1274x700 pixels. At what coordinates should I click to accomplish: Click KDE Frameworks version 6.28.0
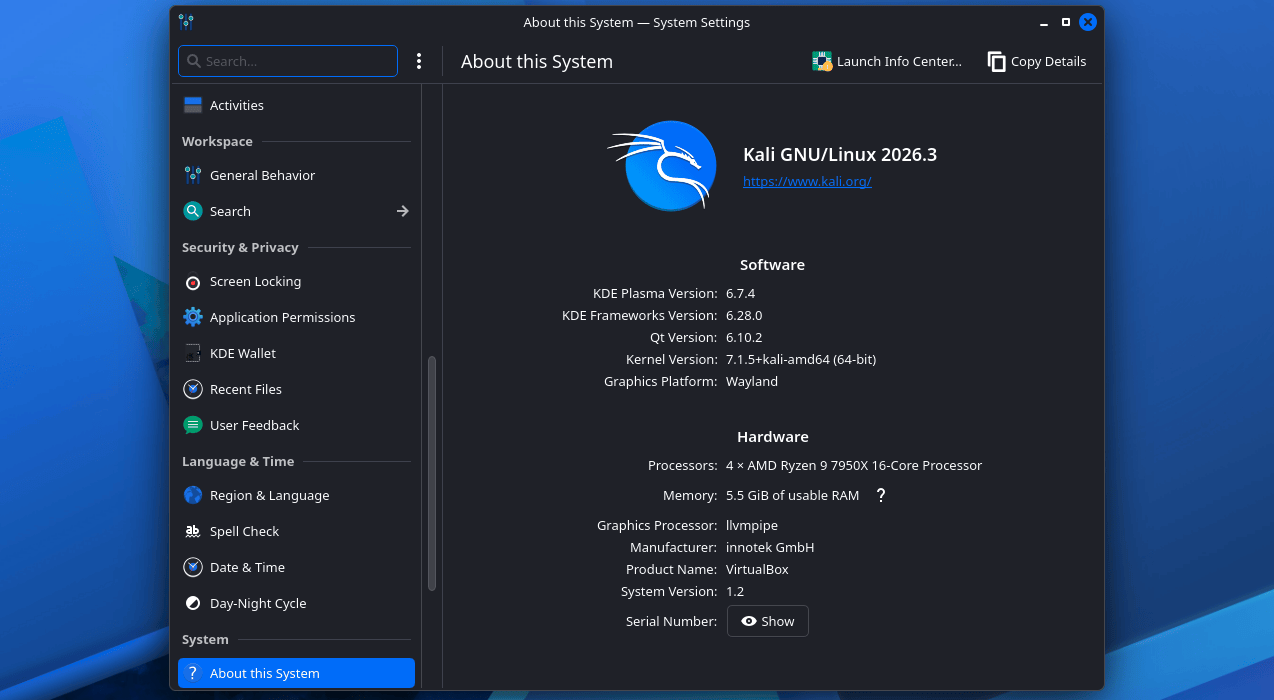(x=744, y=315)
